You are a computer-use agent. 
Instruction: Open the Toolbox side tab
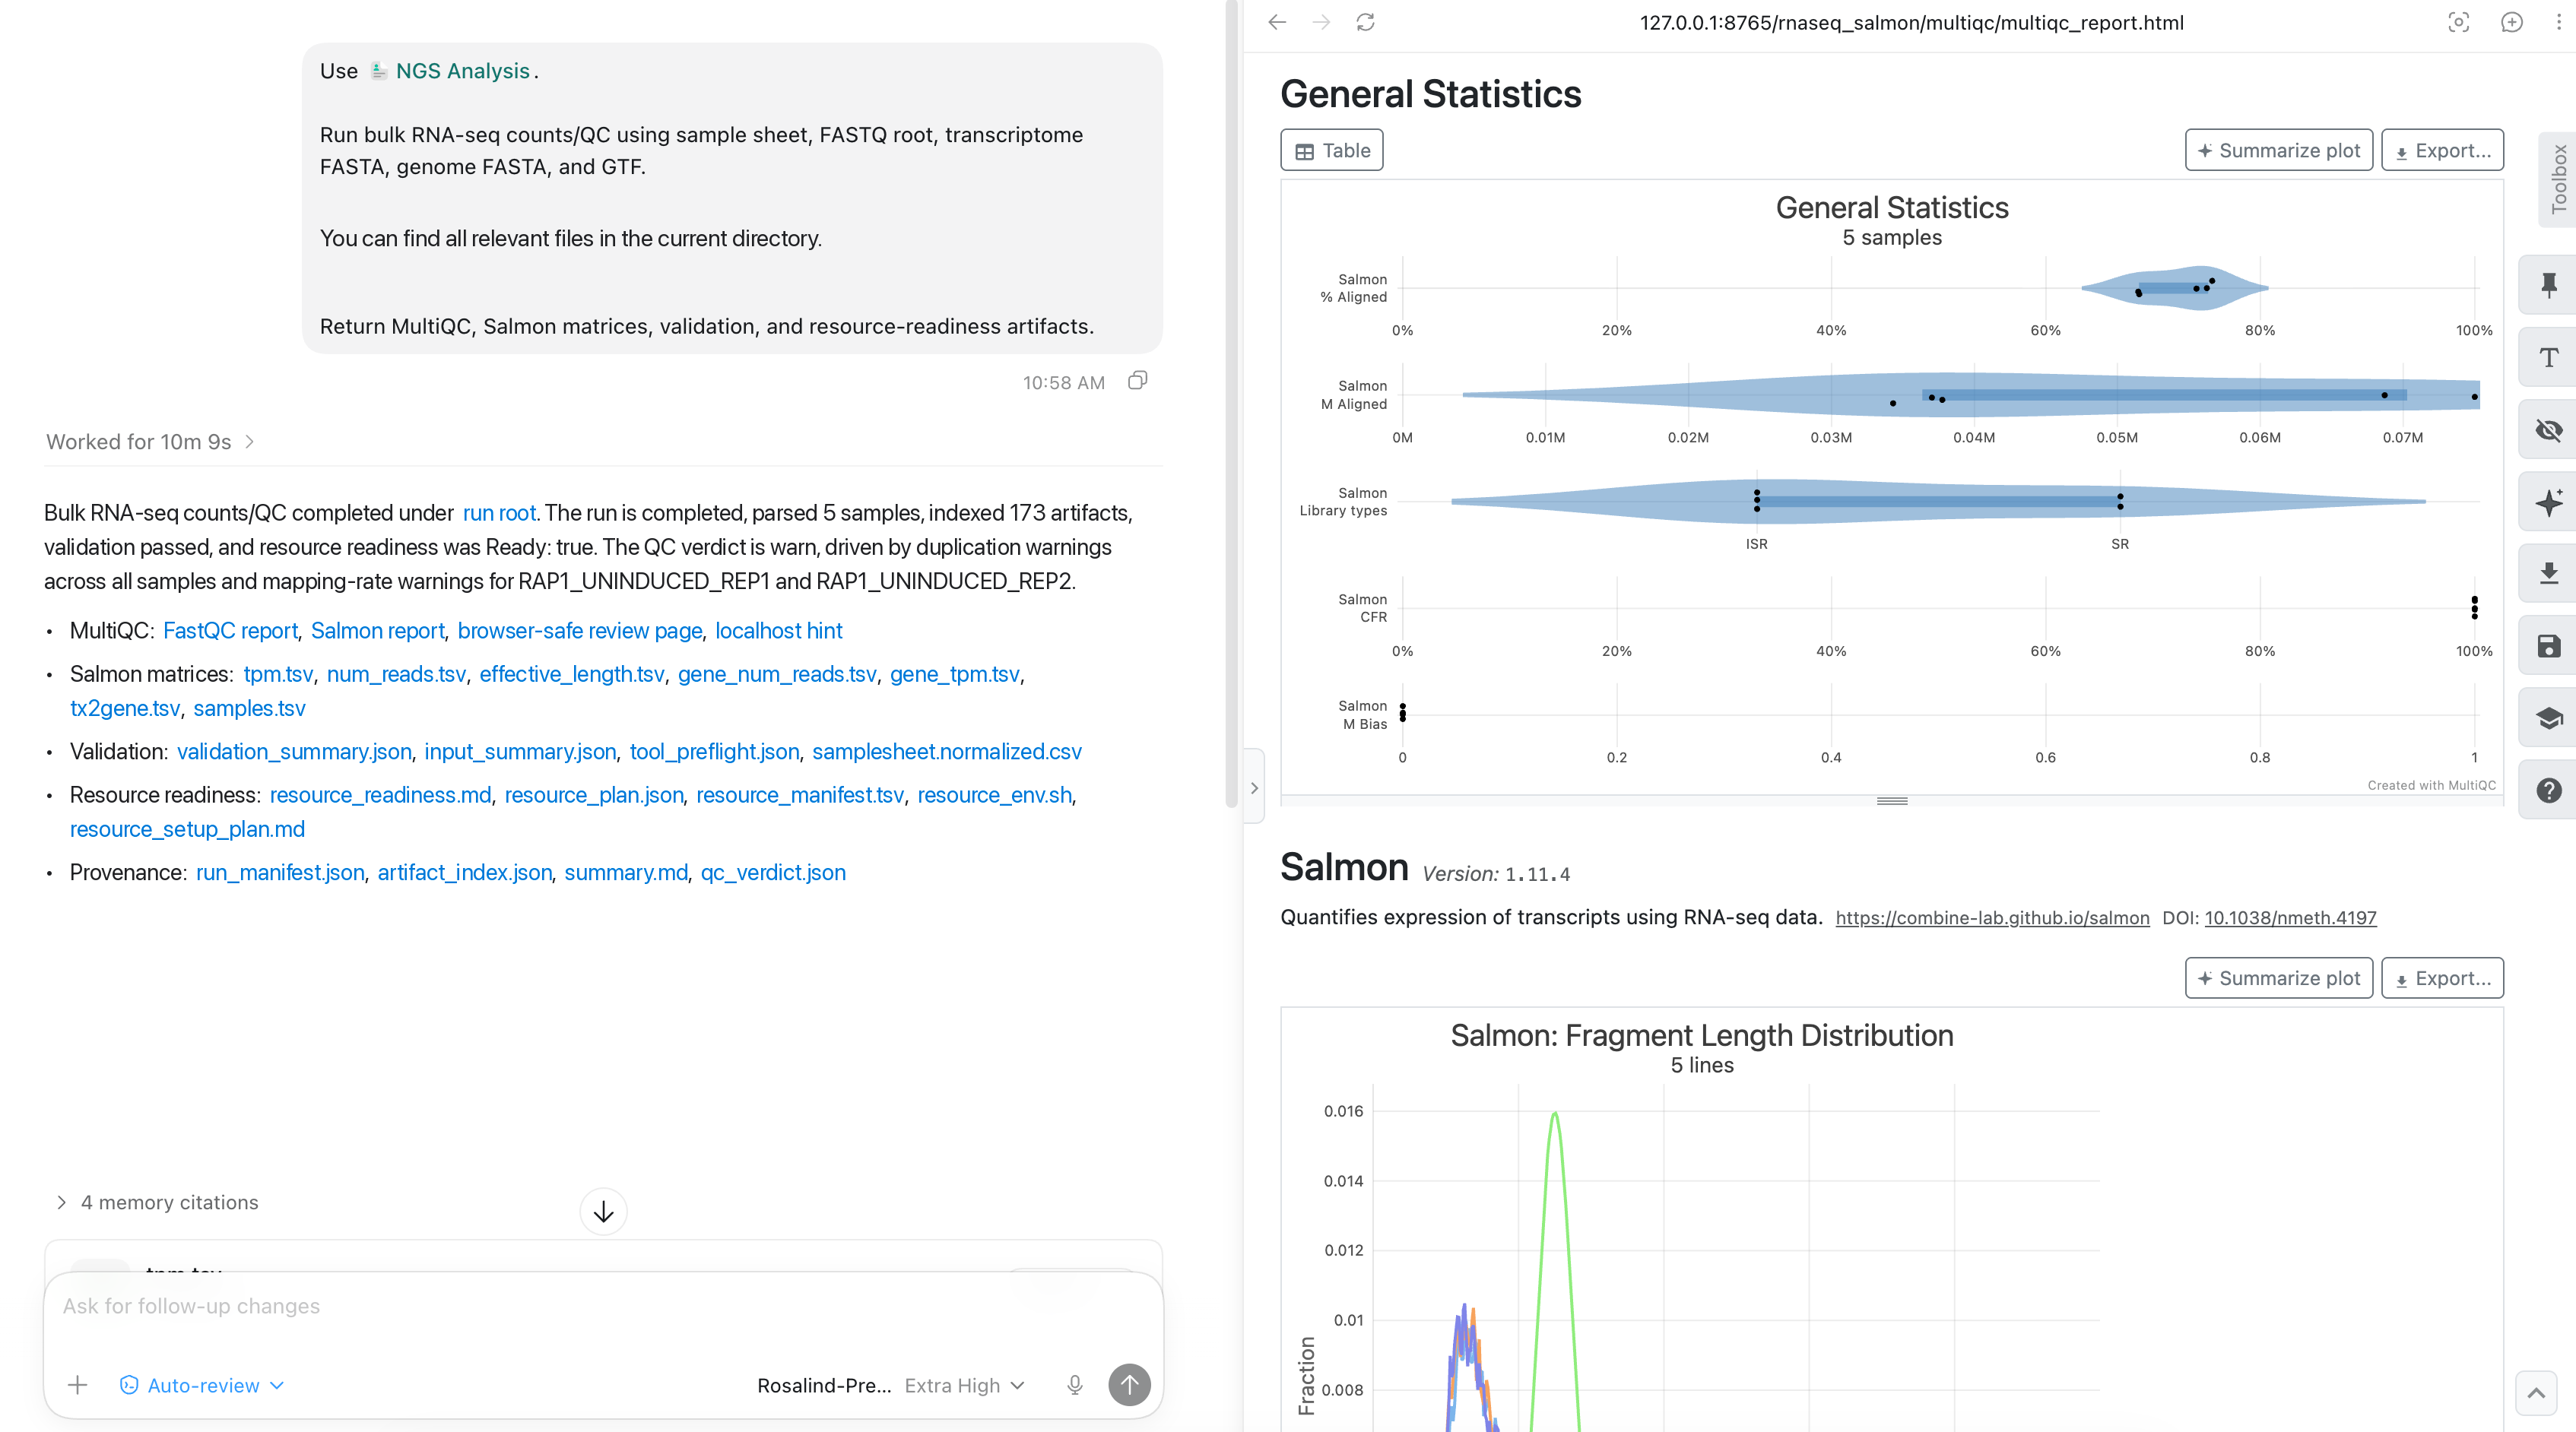2557,179
